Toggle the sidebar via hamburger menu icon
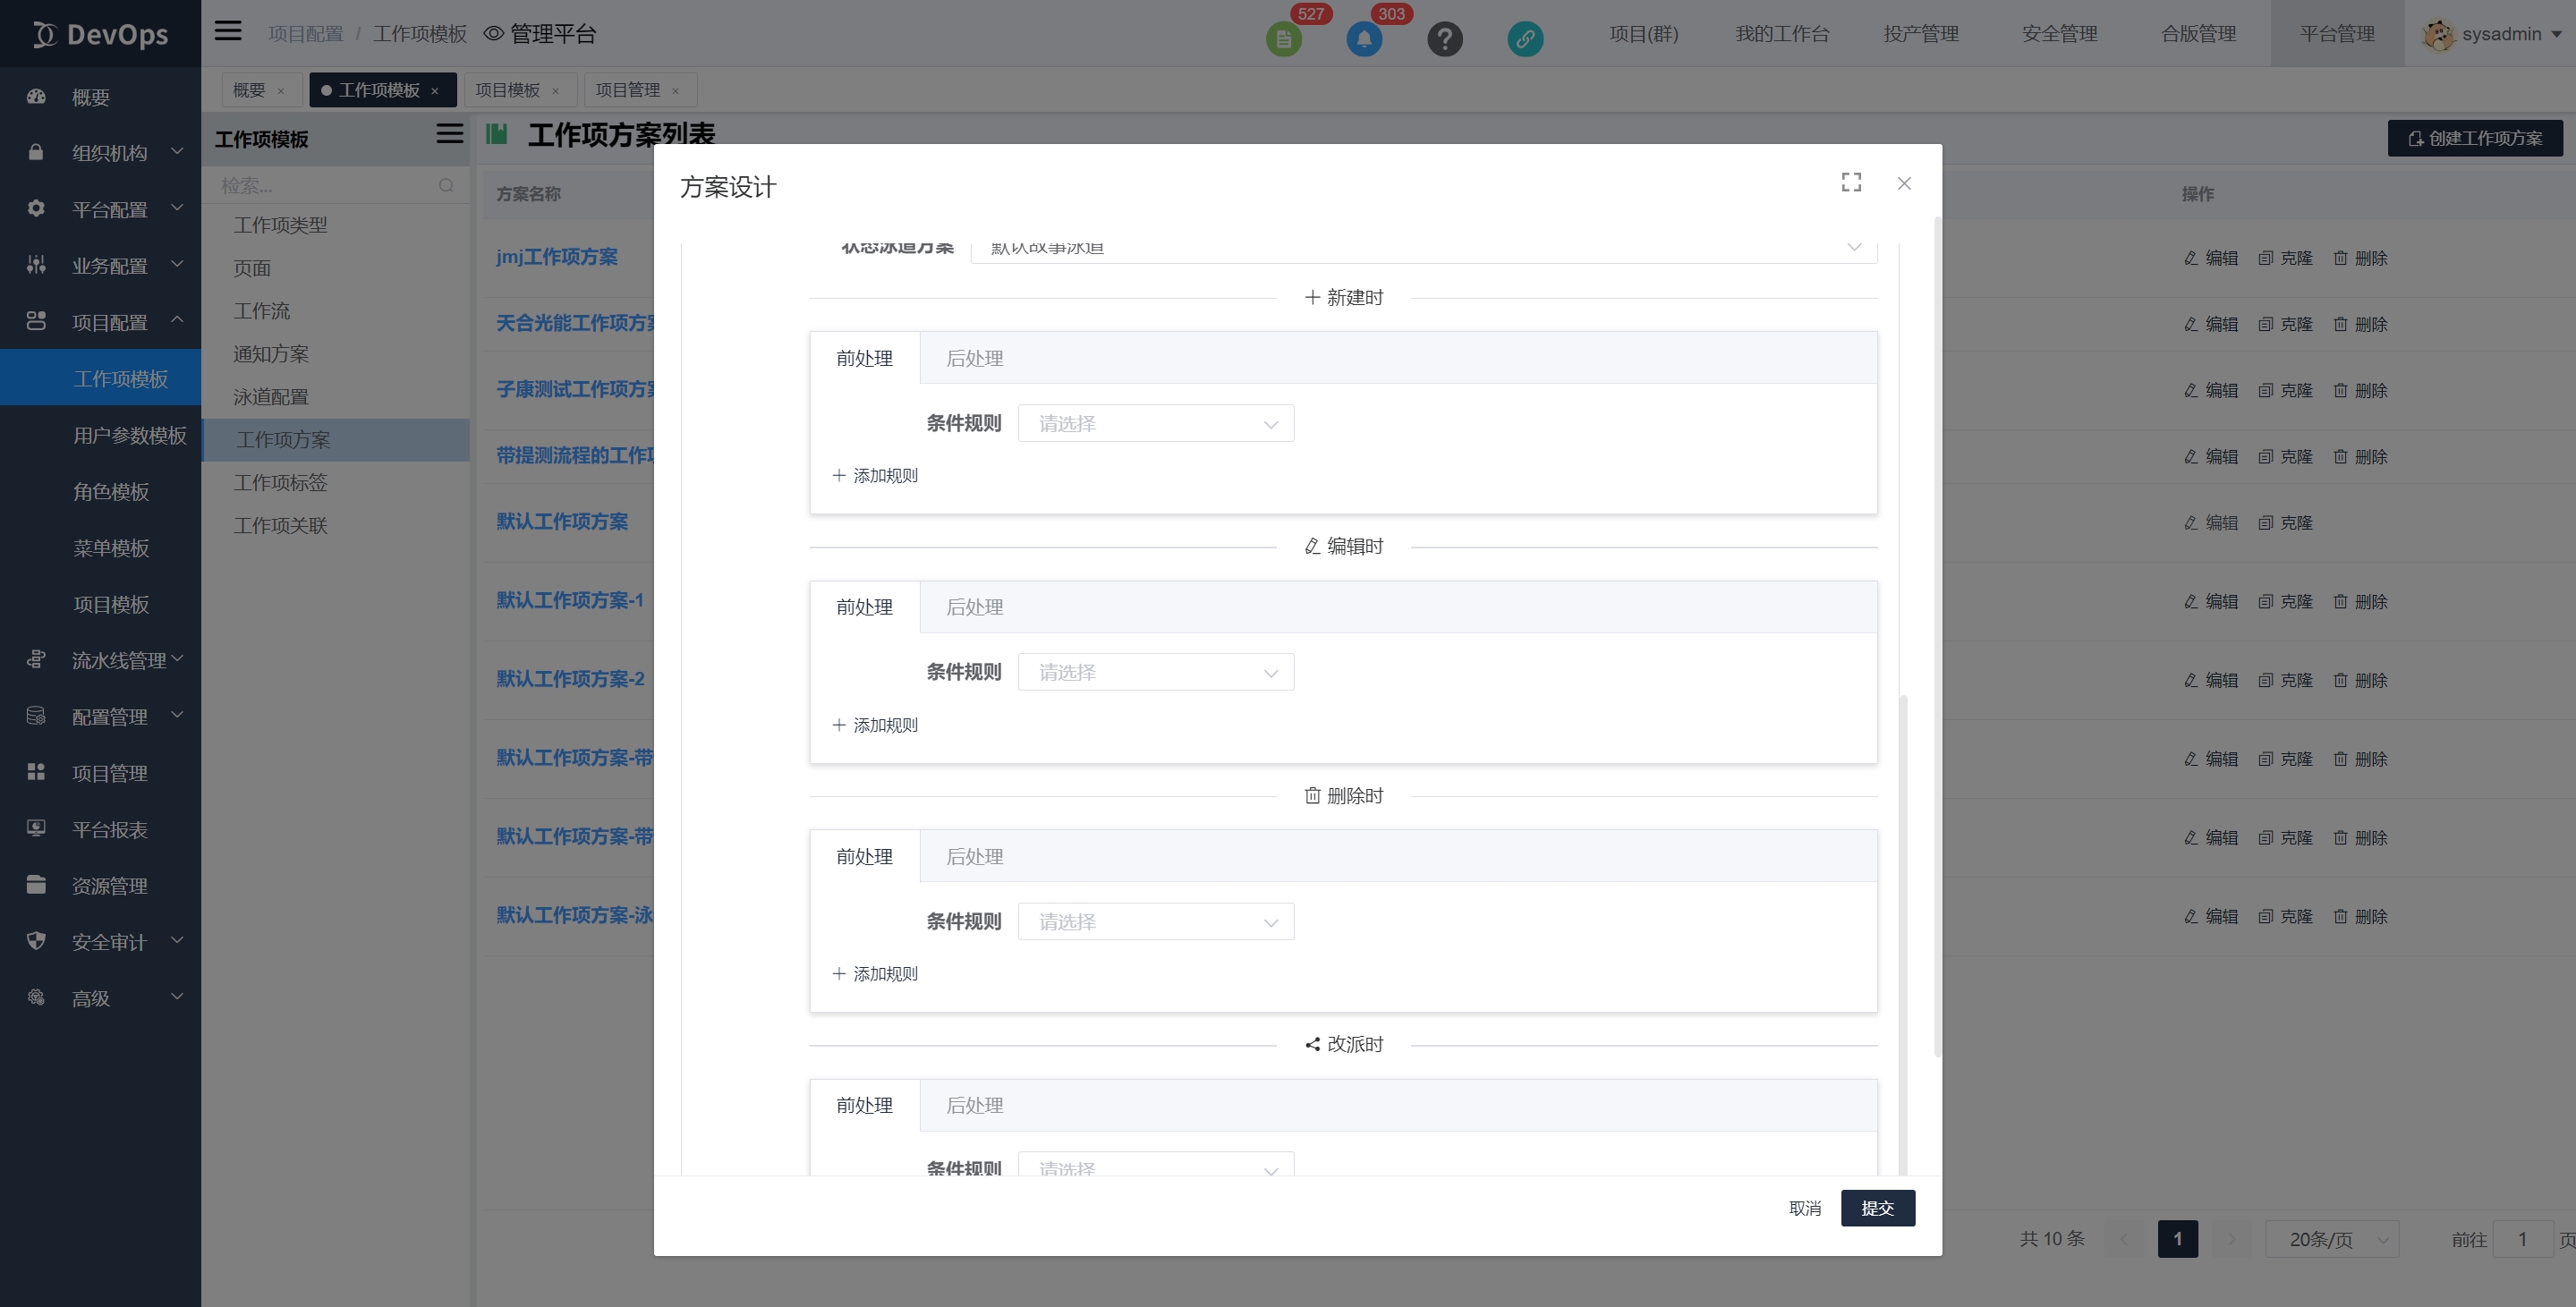2576x1307 pixels. (227, 31)
